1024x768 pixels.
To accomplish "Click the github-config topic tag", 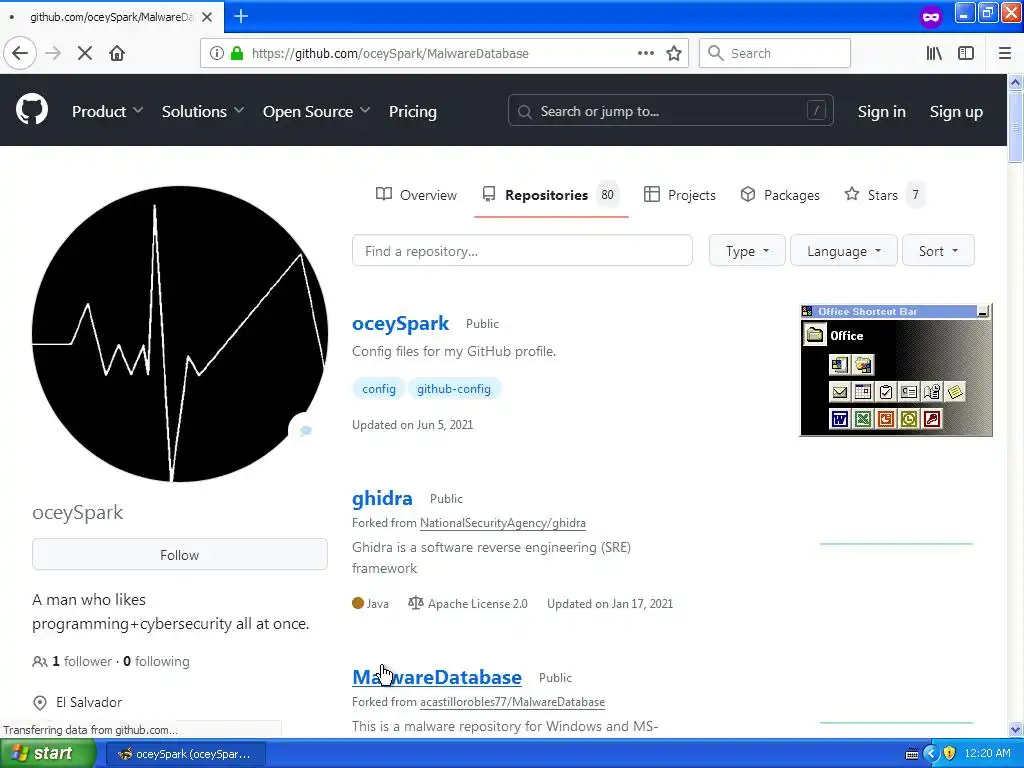I will click(x=454, y=389).
